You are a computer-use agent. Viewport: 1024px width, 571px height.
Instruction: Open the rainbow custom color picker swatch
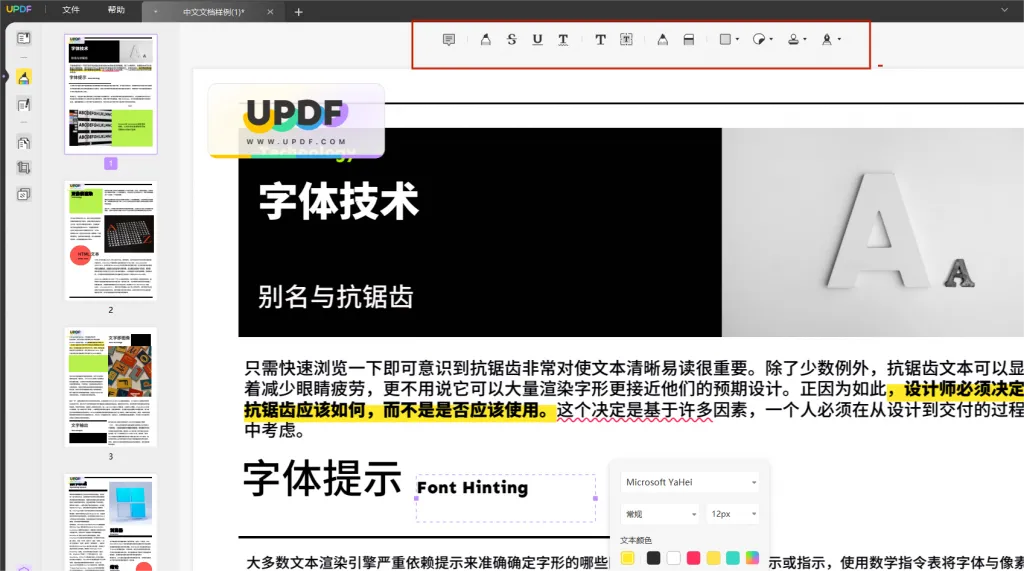tap(752, 558)
